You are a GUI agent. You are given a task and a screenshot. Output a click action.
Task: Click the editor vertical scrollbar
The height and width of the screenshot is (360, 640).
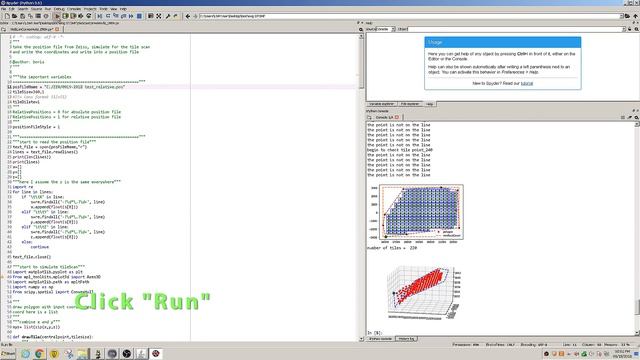pyautogui.click(x=361, y=187)
